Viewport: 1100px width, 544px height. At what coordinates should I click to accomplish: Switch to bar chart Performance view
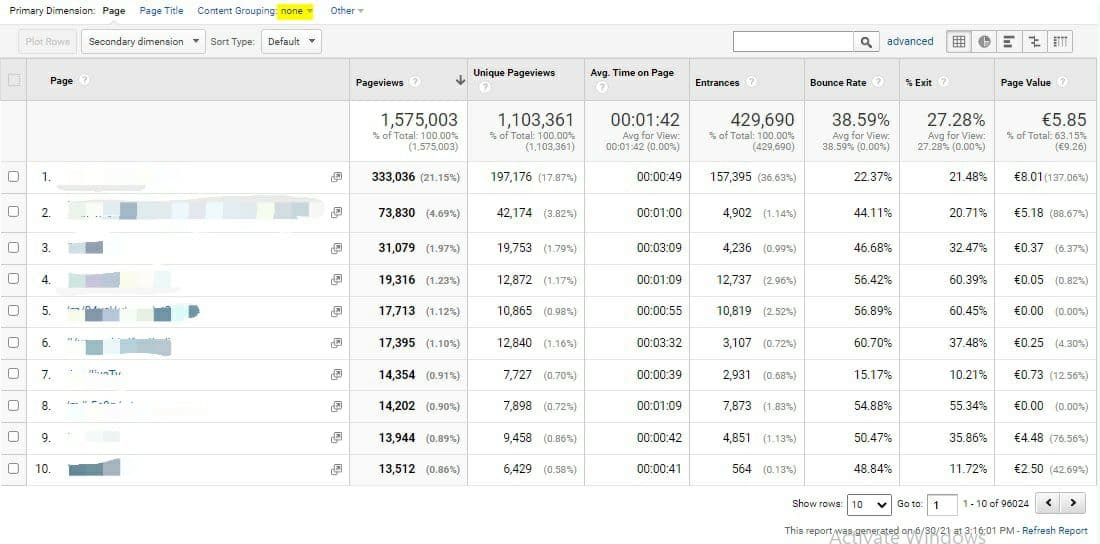pos(1009,42)
